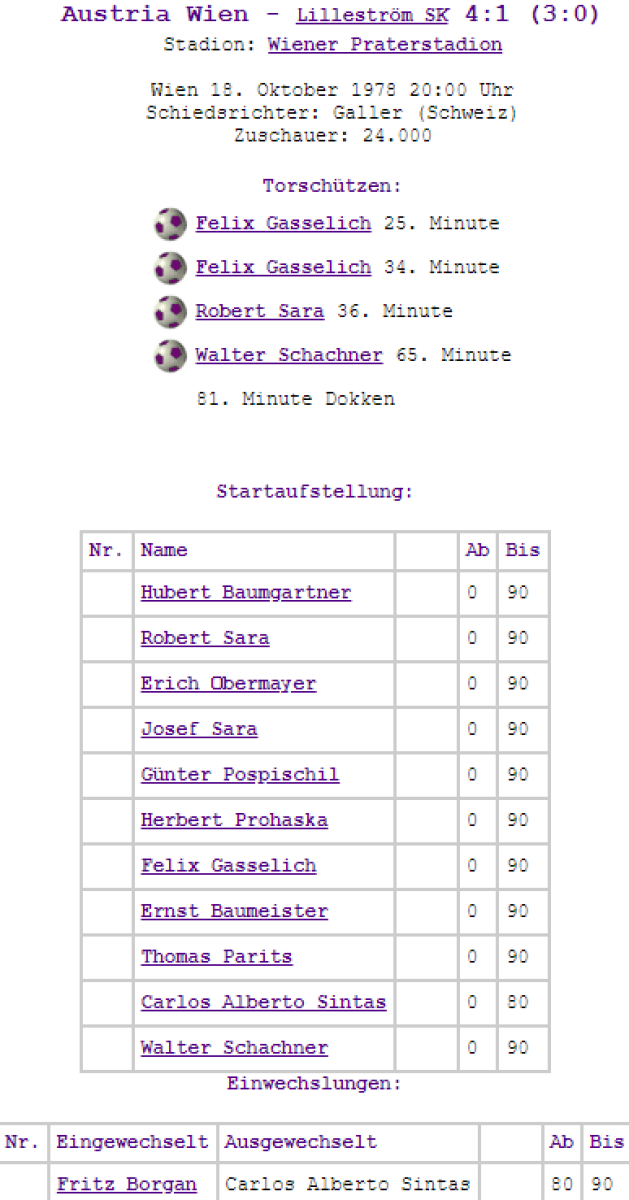This screenshot has height=1200, width=629.
Task: Click Günter Pospischil in the lineup table
Action: pos(240,775)
